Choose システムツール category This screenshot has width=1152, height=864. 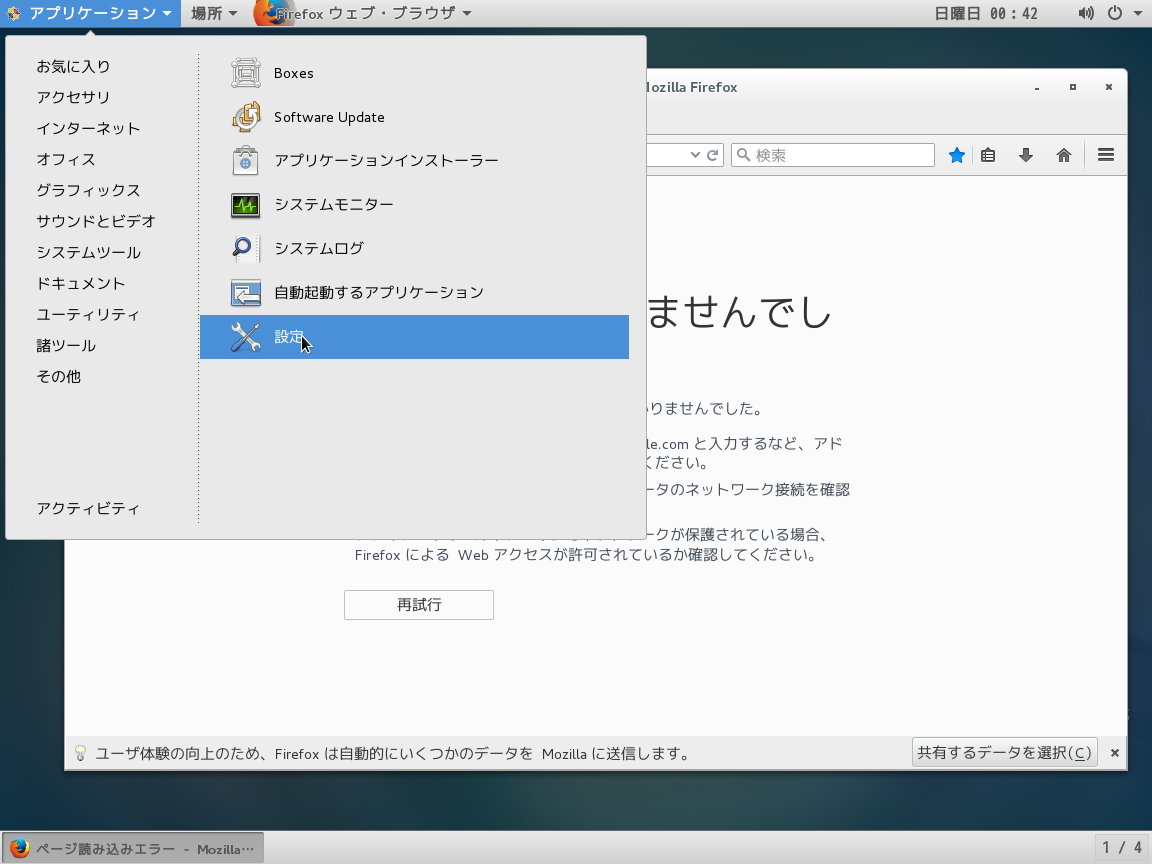(x=88, y=252)
